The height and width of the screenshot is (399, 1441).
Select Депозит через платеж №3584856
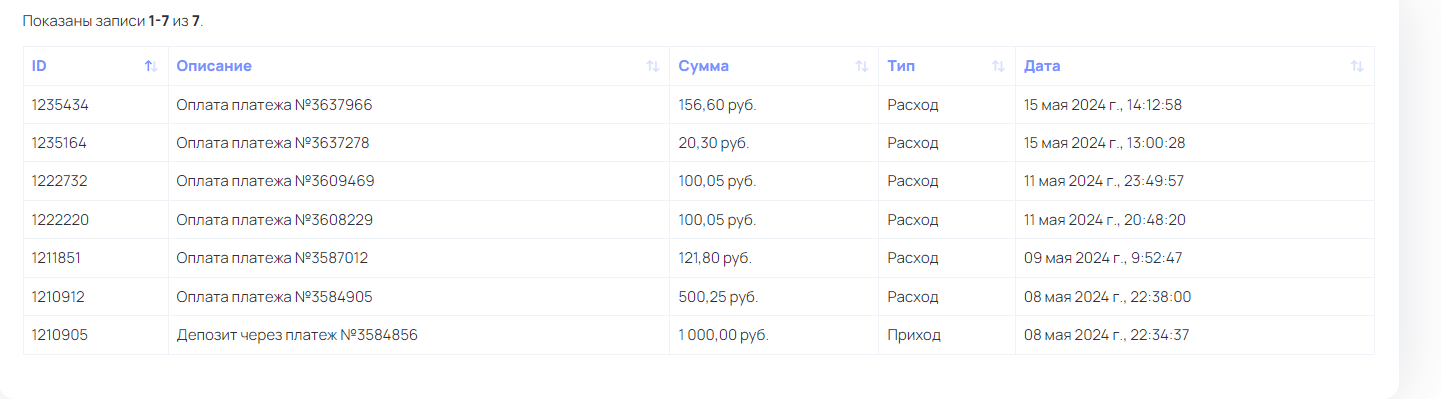(x=297, y=335)
